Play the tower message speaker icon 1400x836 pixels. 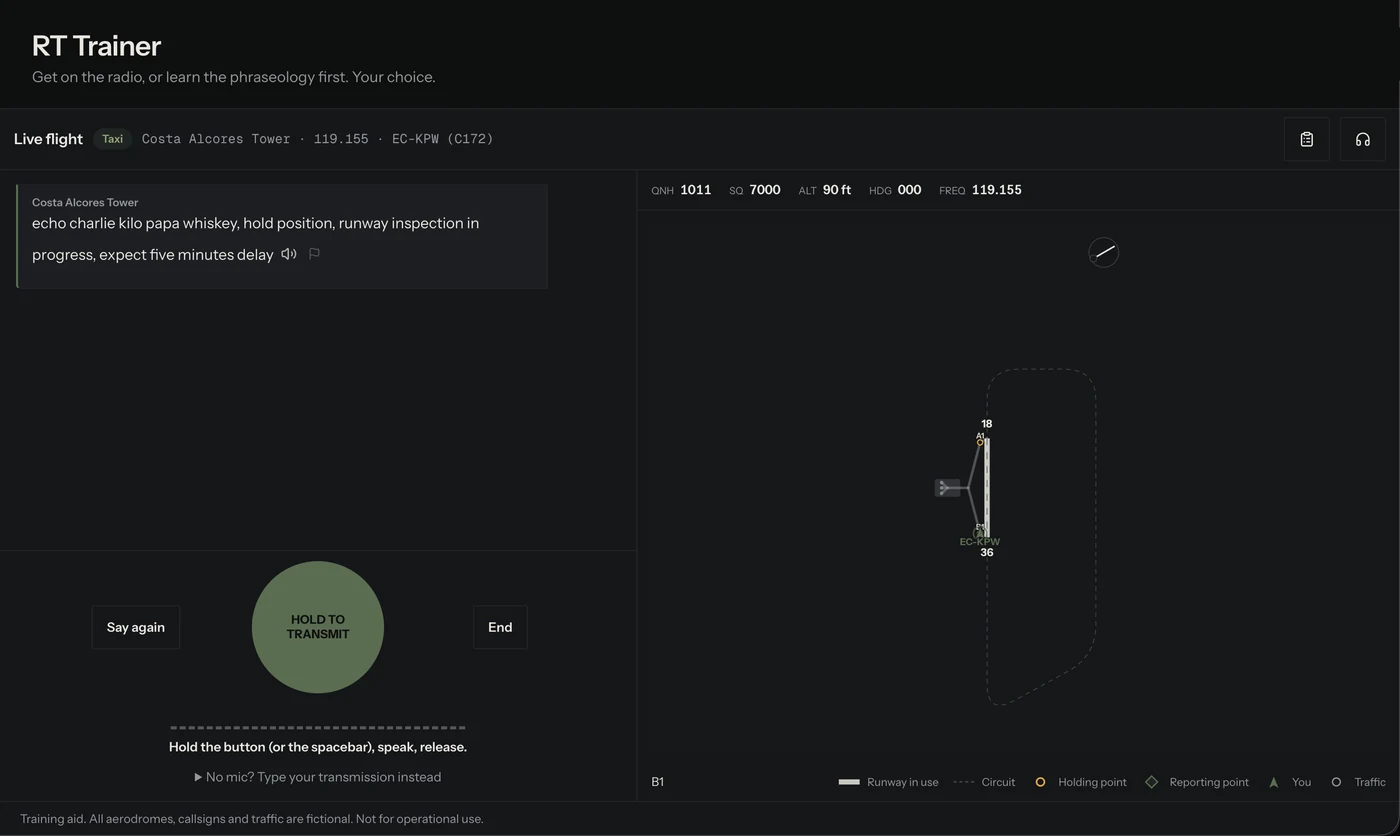pos(289,254)
